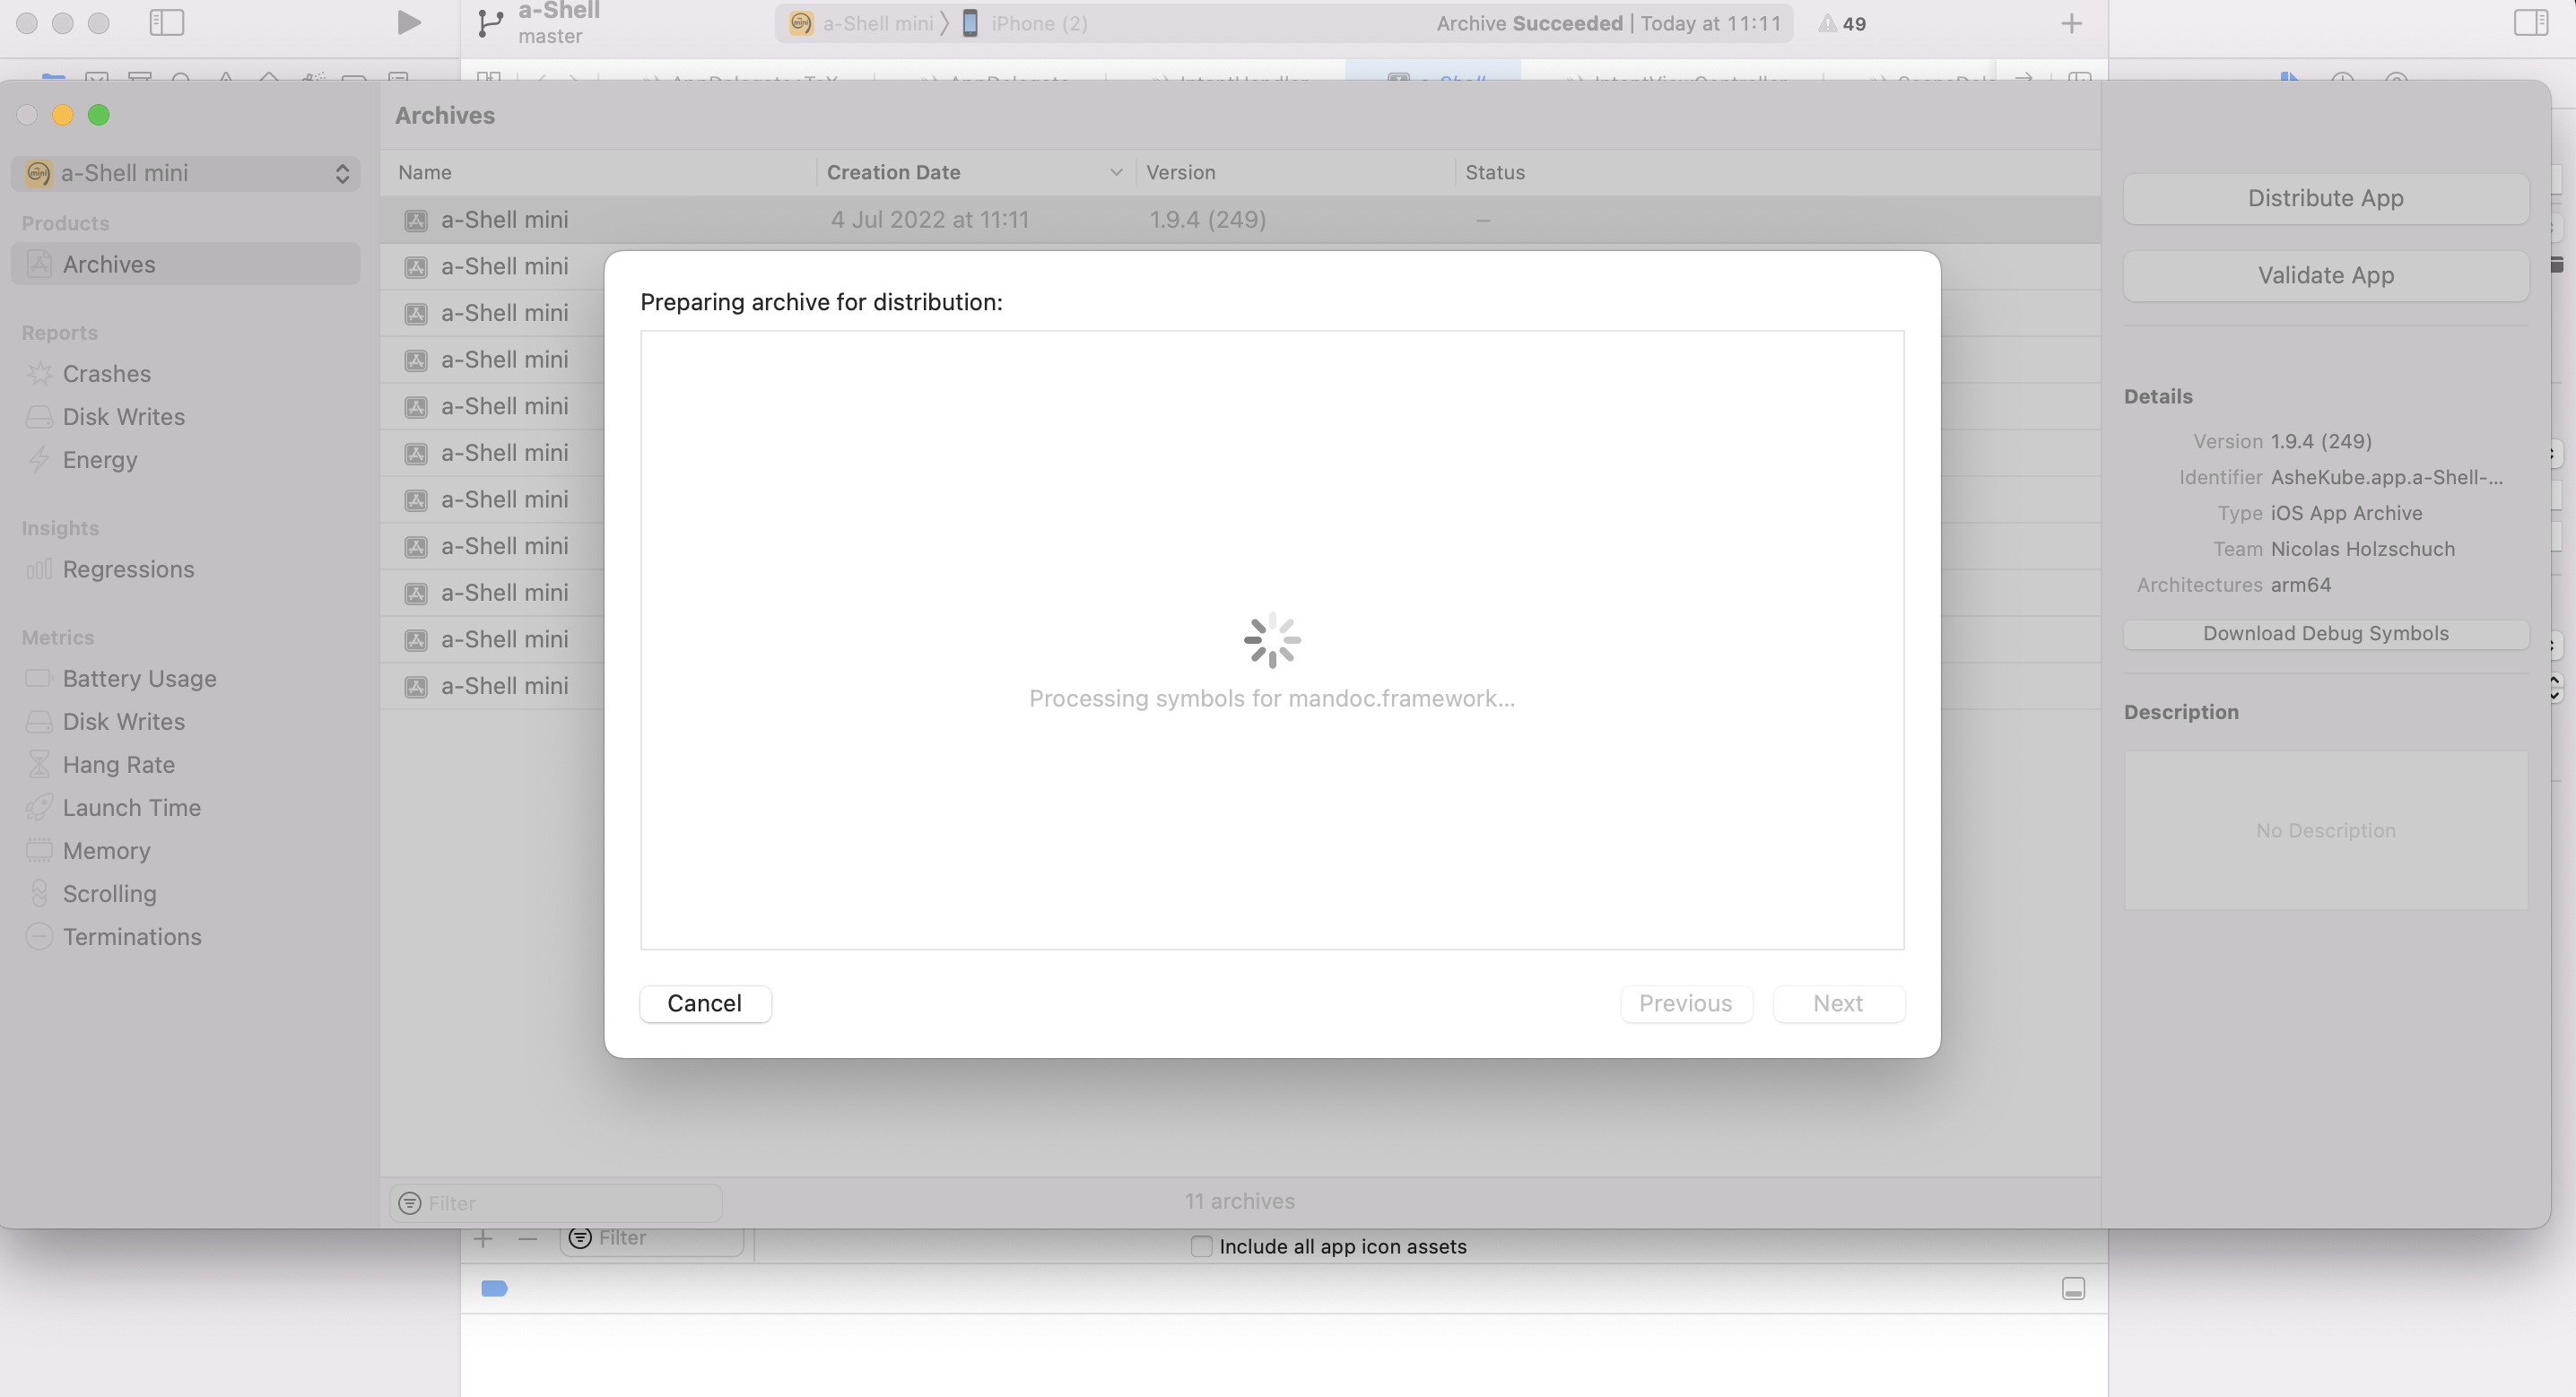Select Archives in Organizer sidebar
Screen dimensions: 2576x1397
(186, 264)
